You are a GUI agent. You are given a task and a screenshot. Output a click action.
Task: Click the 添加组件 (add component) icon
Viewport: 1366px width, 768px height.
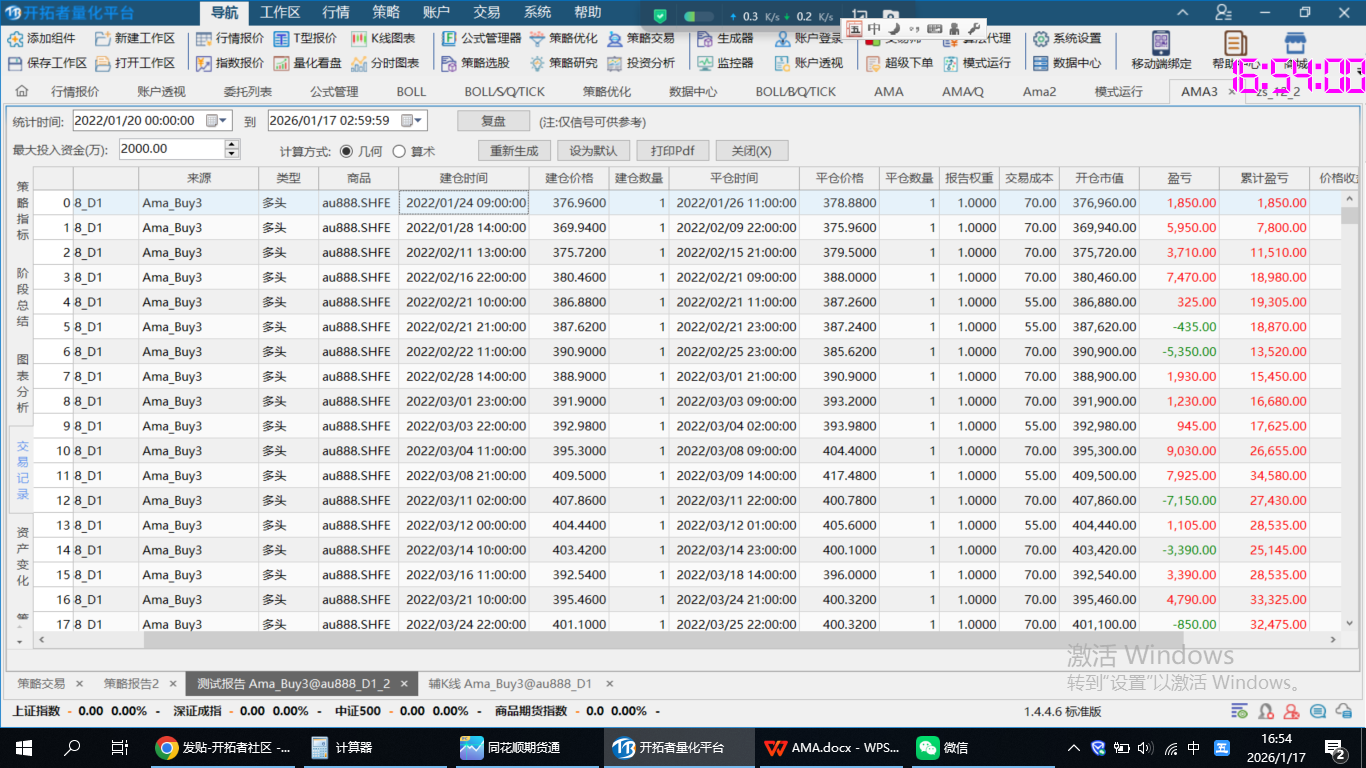pos(15,38)
